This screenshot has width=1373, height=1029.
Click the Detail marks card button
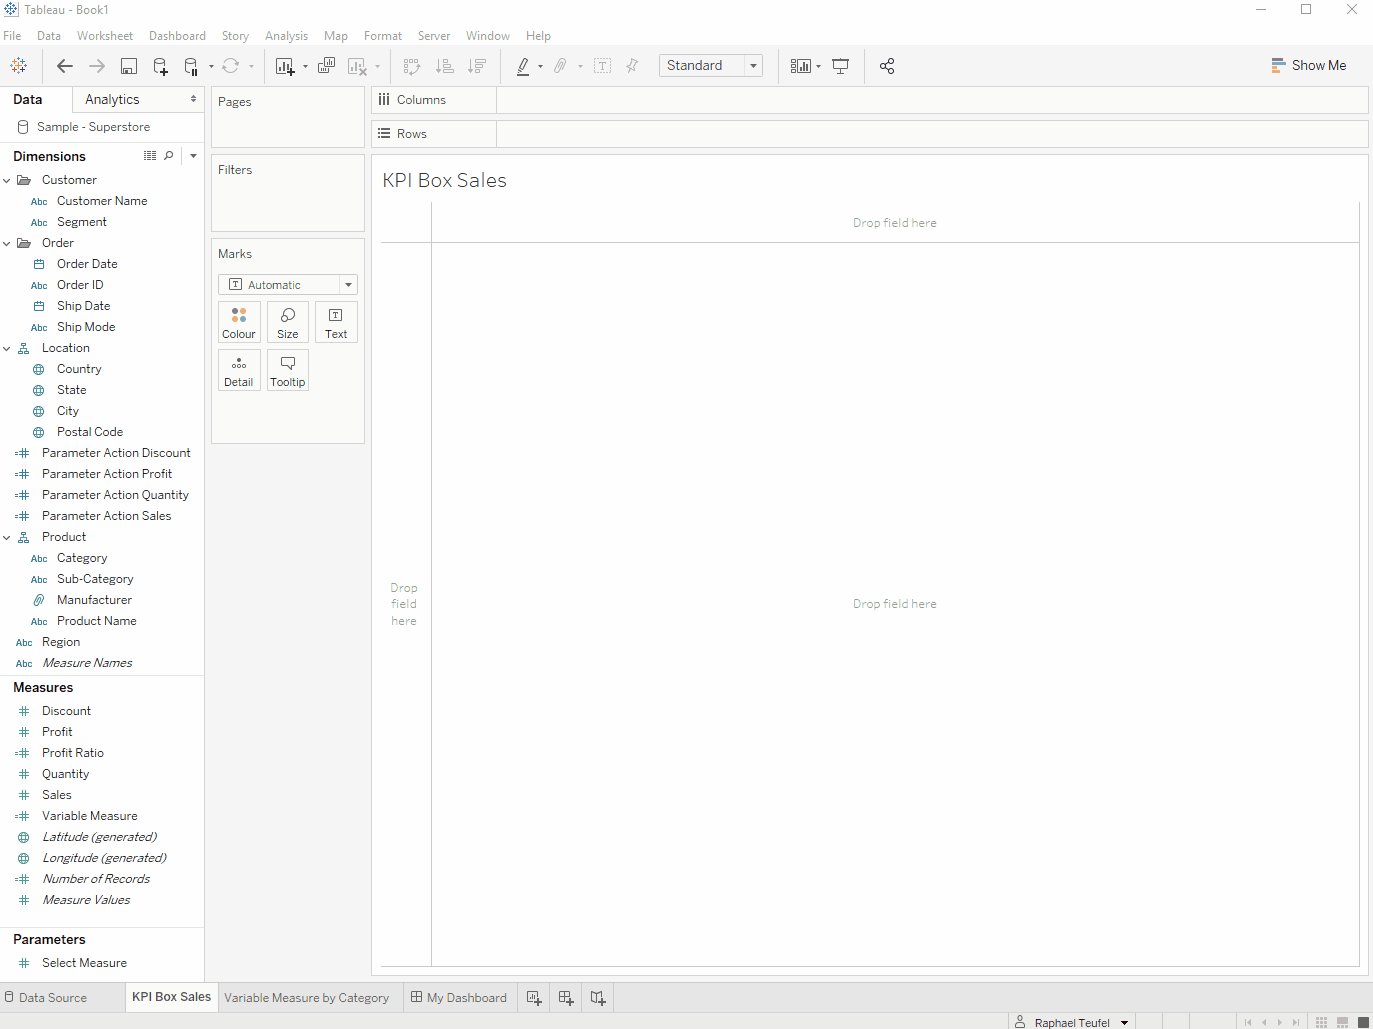coord(239,370)
